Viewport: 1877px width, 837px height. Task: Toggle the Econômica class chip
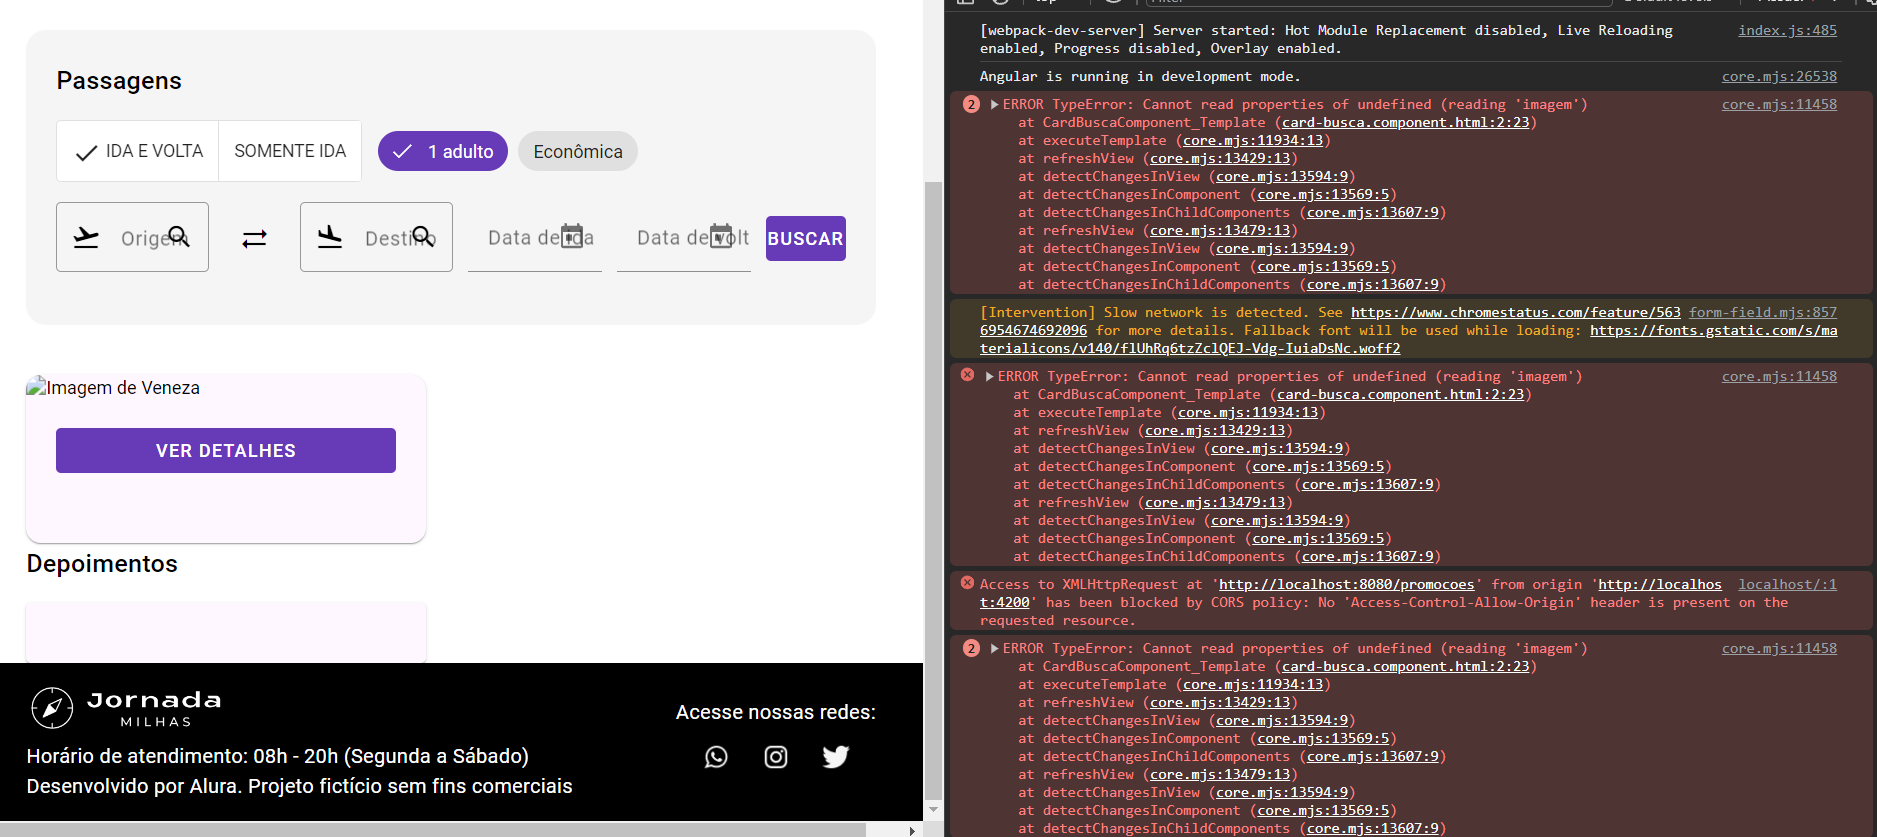(578, 151)
